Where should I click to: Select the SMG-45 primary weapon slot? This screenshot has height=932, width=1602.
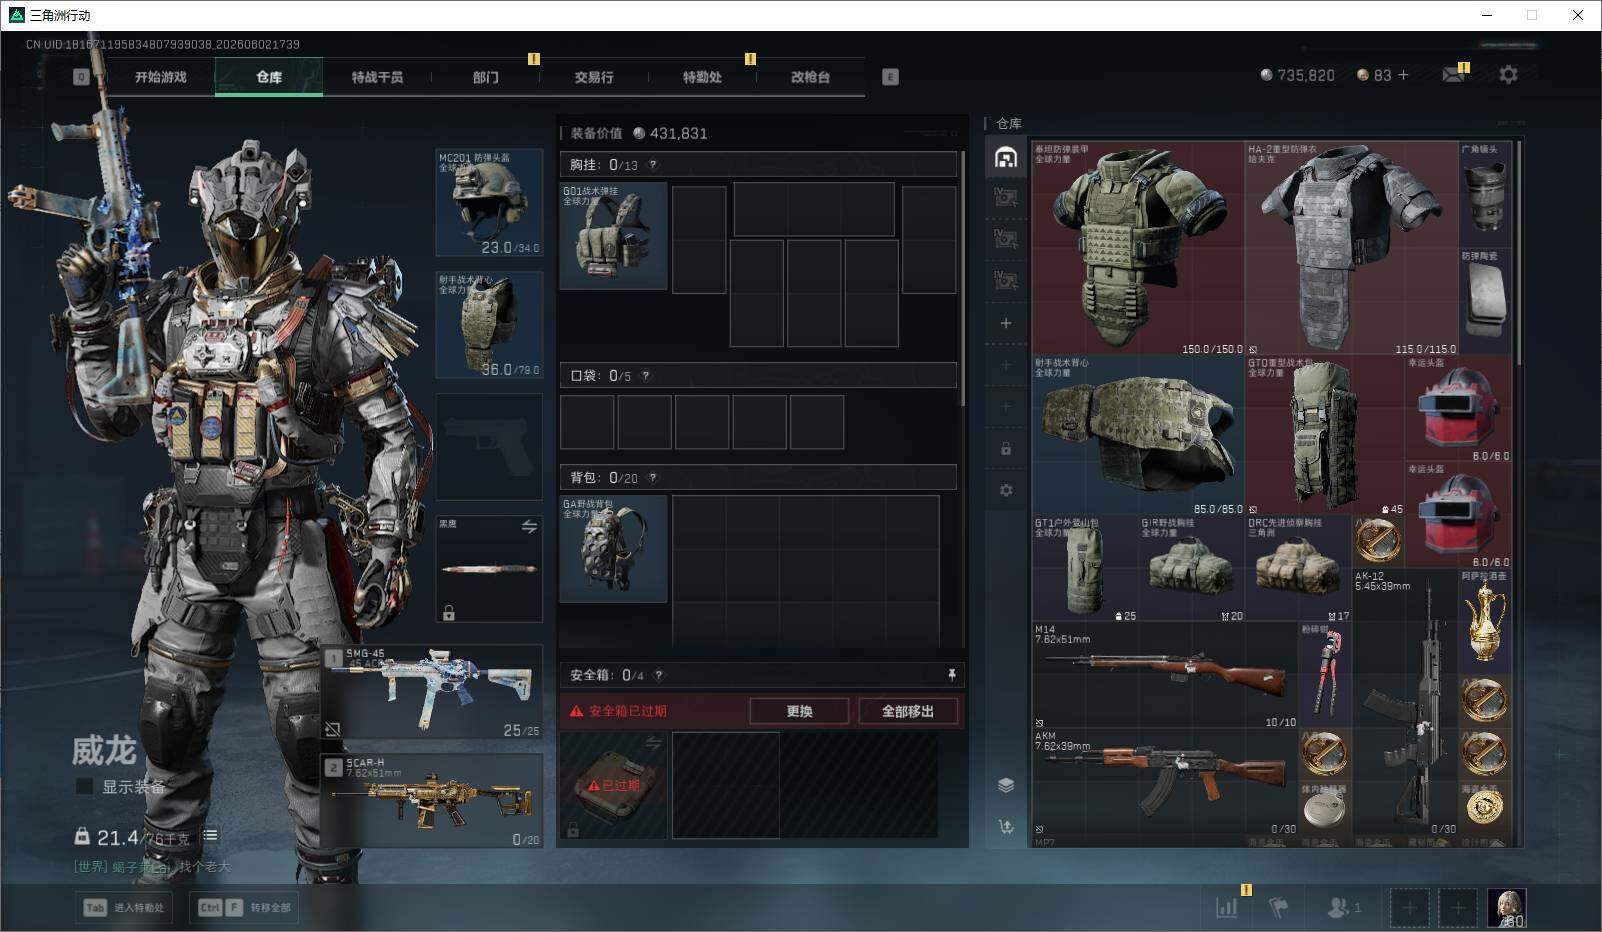click(433, 692)
